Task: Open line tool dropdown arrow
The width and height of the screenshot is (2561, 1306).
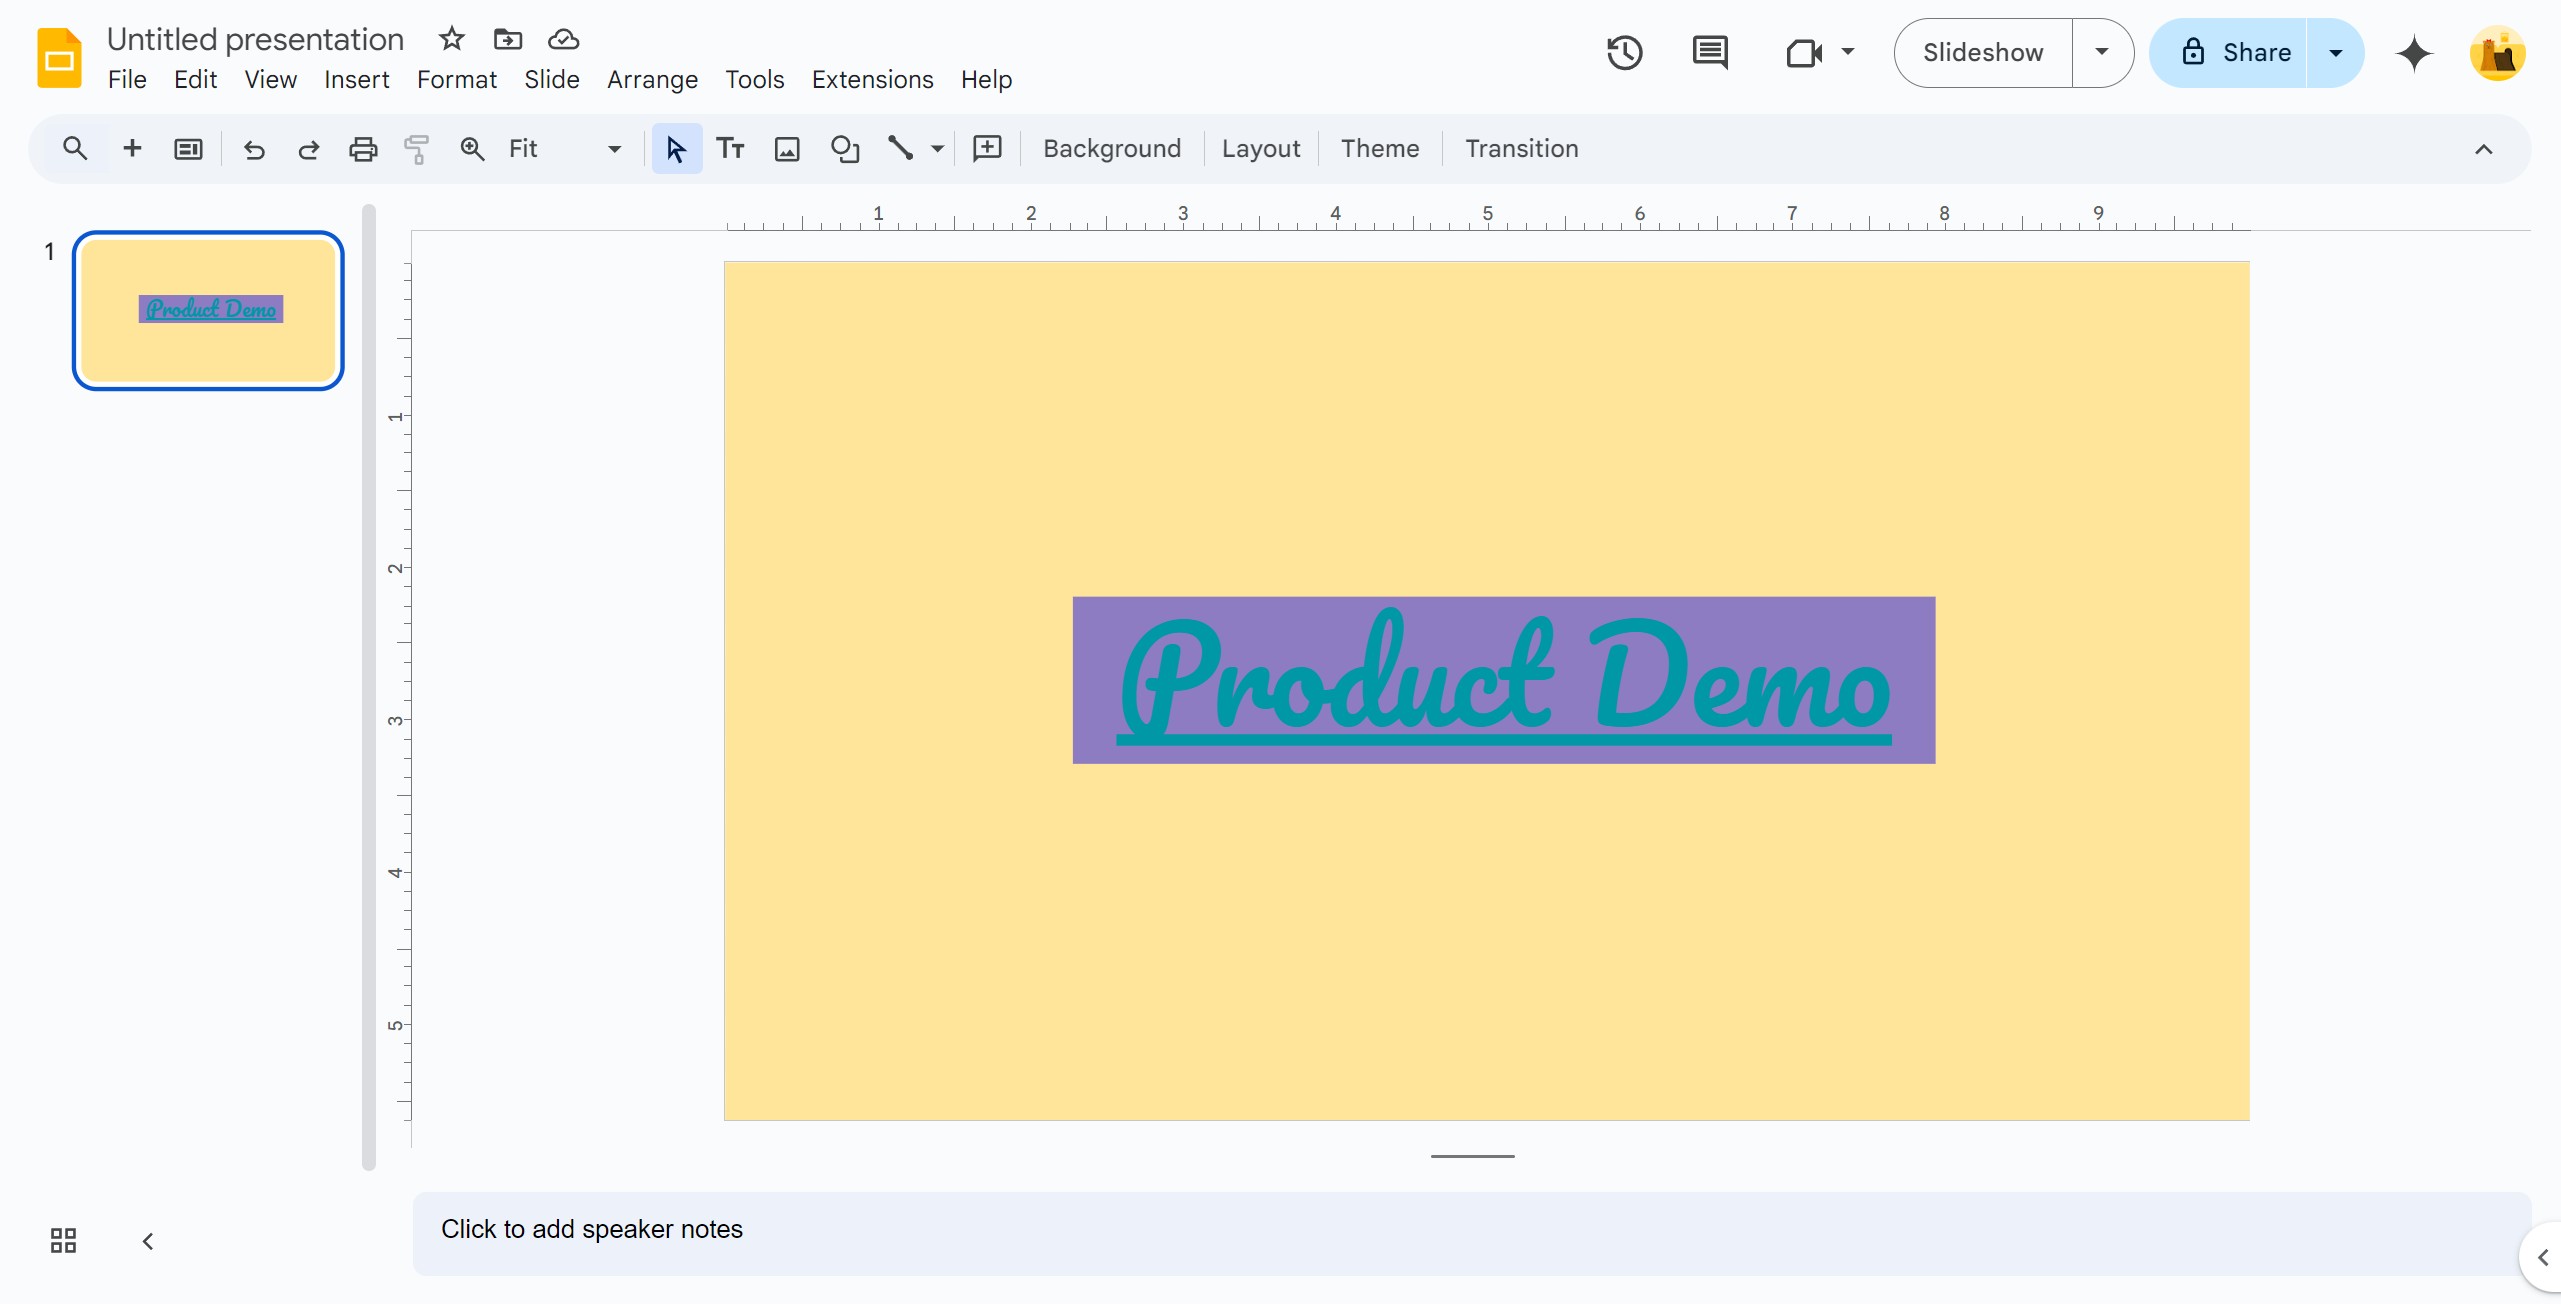Action: coord(937,149)
